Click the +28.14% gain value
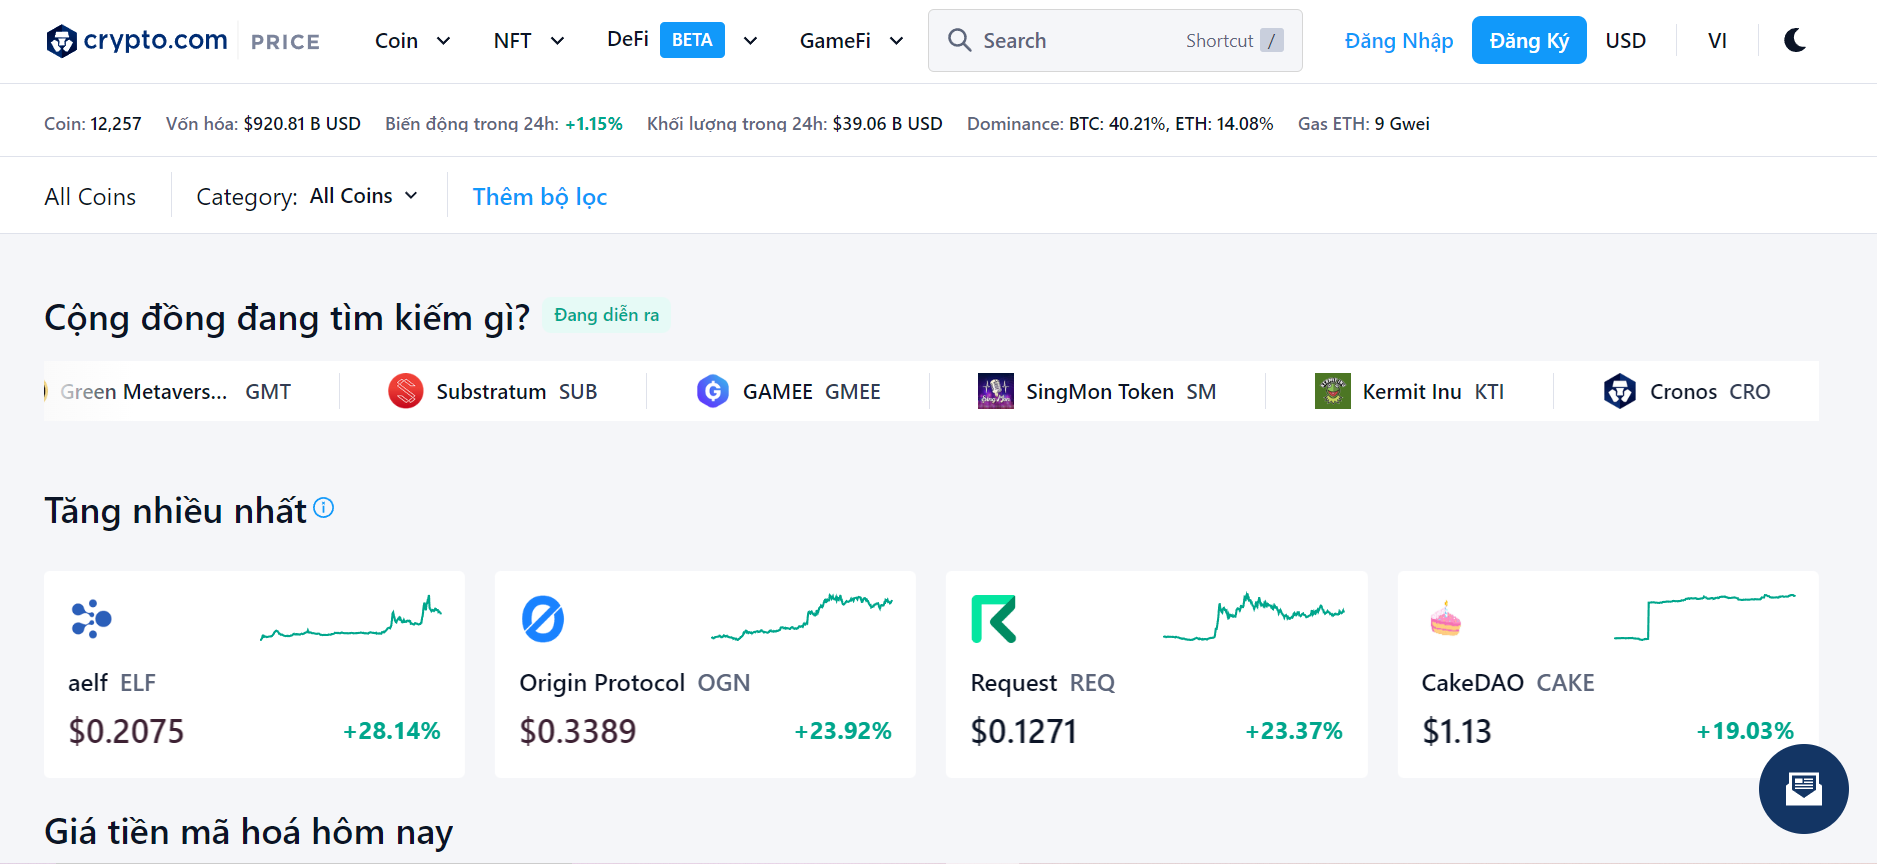1877x864 pixels. [392, 732]
